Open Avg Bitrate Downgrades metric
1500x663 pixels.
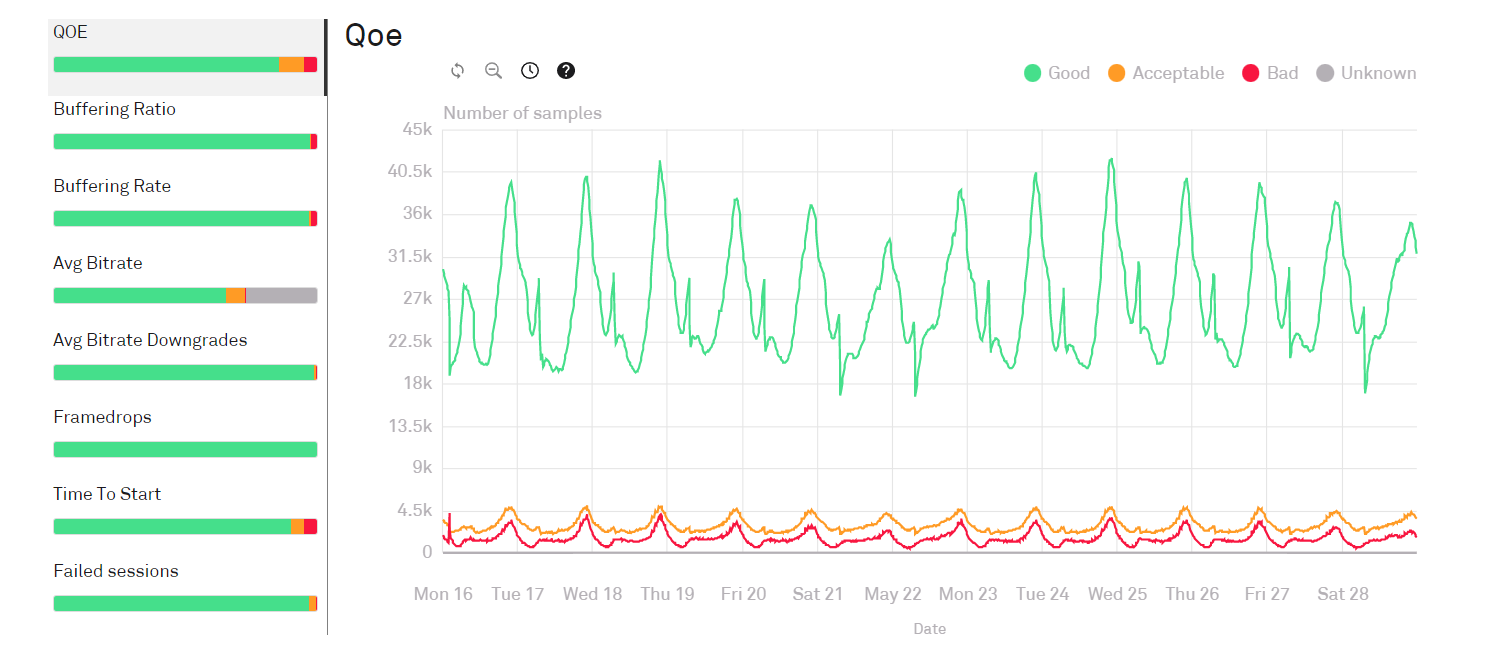[150, 340]
